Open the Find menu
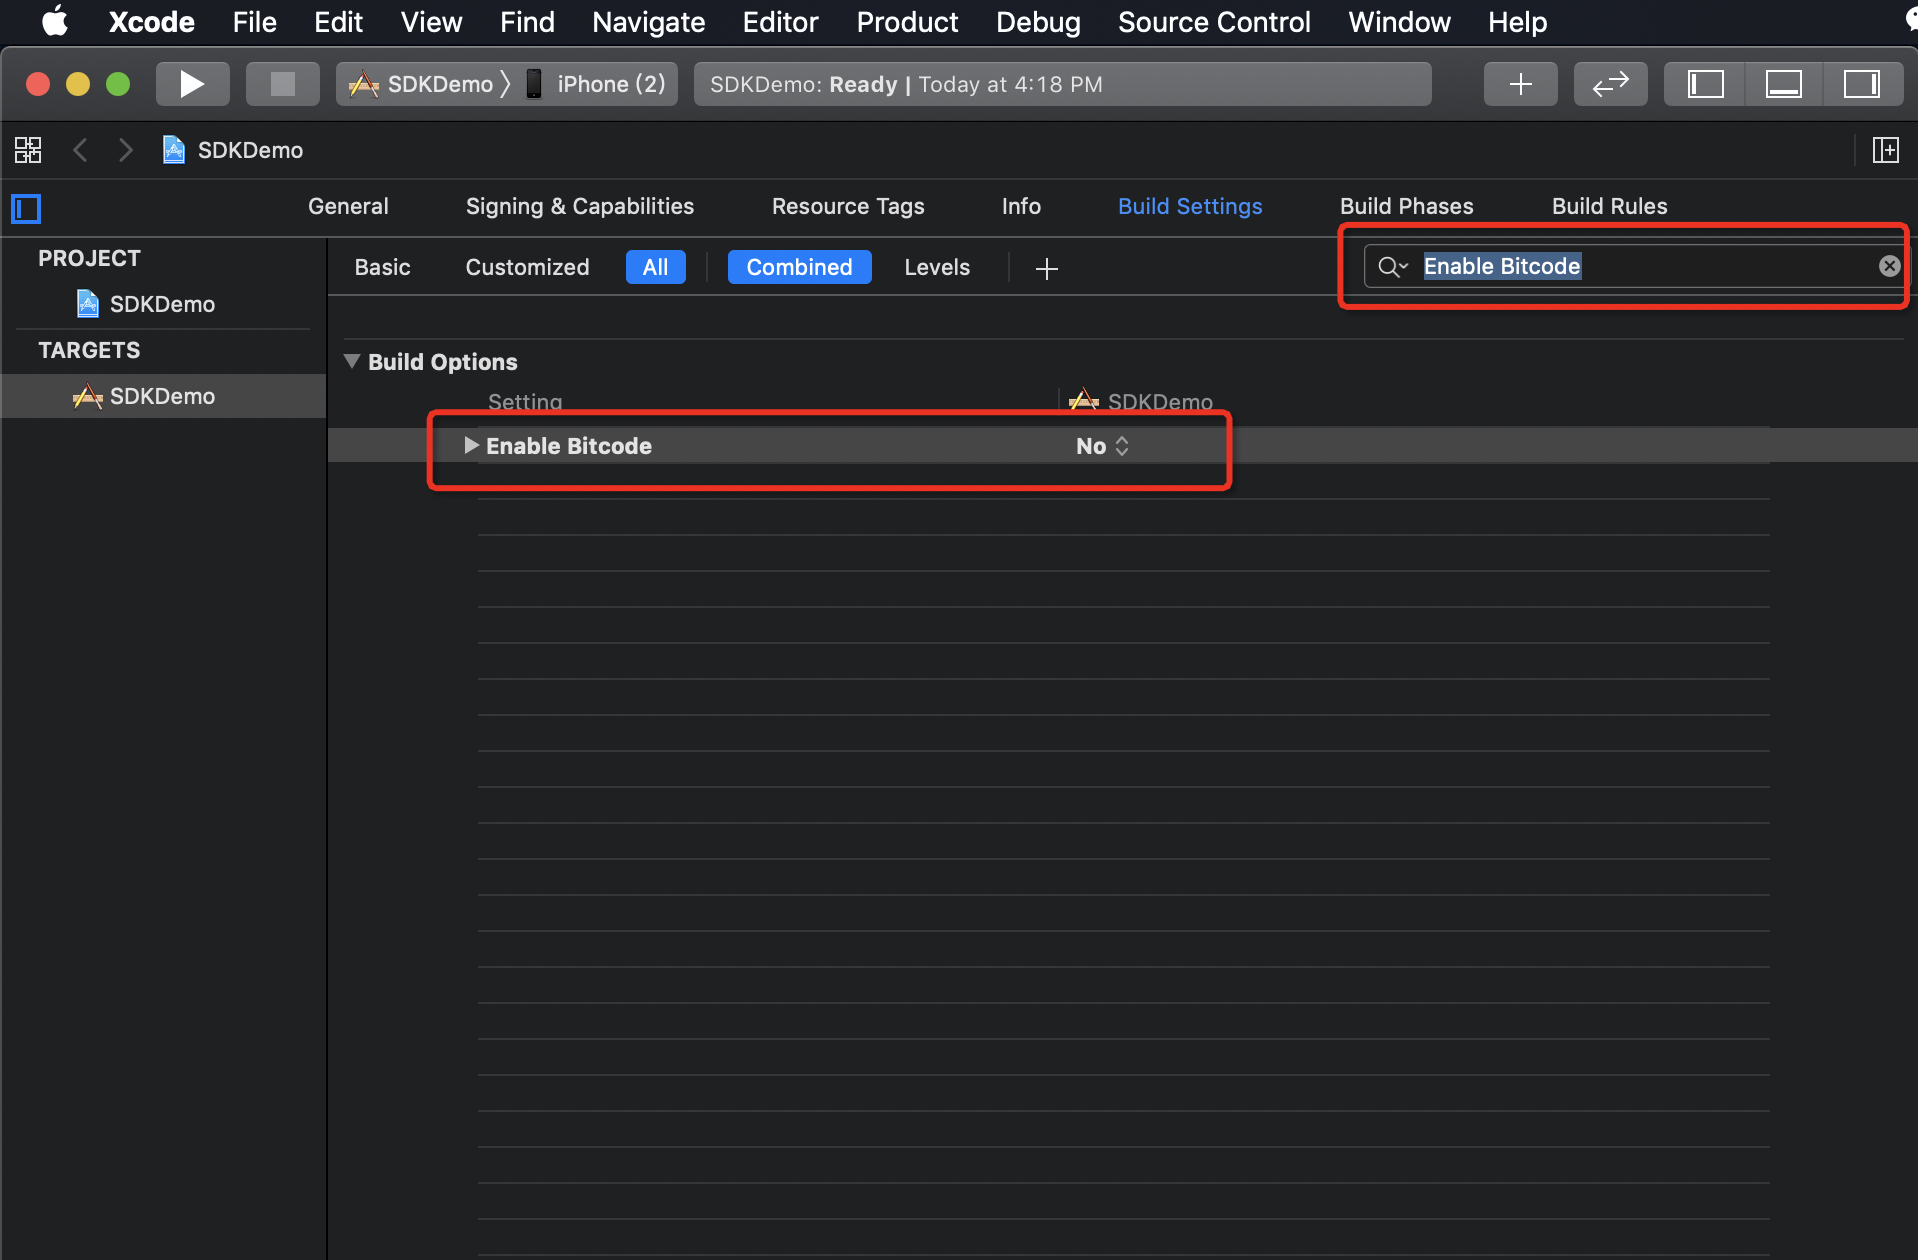Viewport: 1918px width, 1260px height. tap(527, 22)
